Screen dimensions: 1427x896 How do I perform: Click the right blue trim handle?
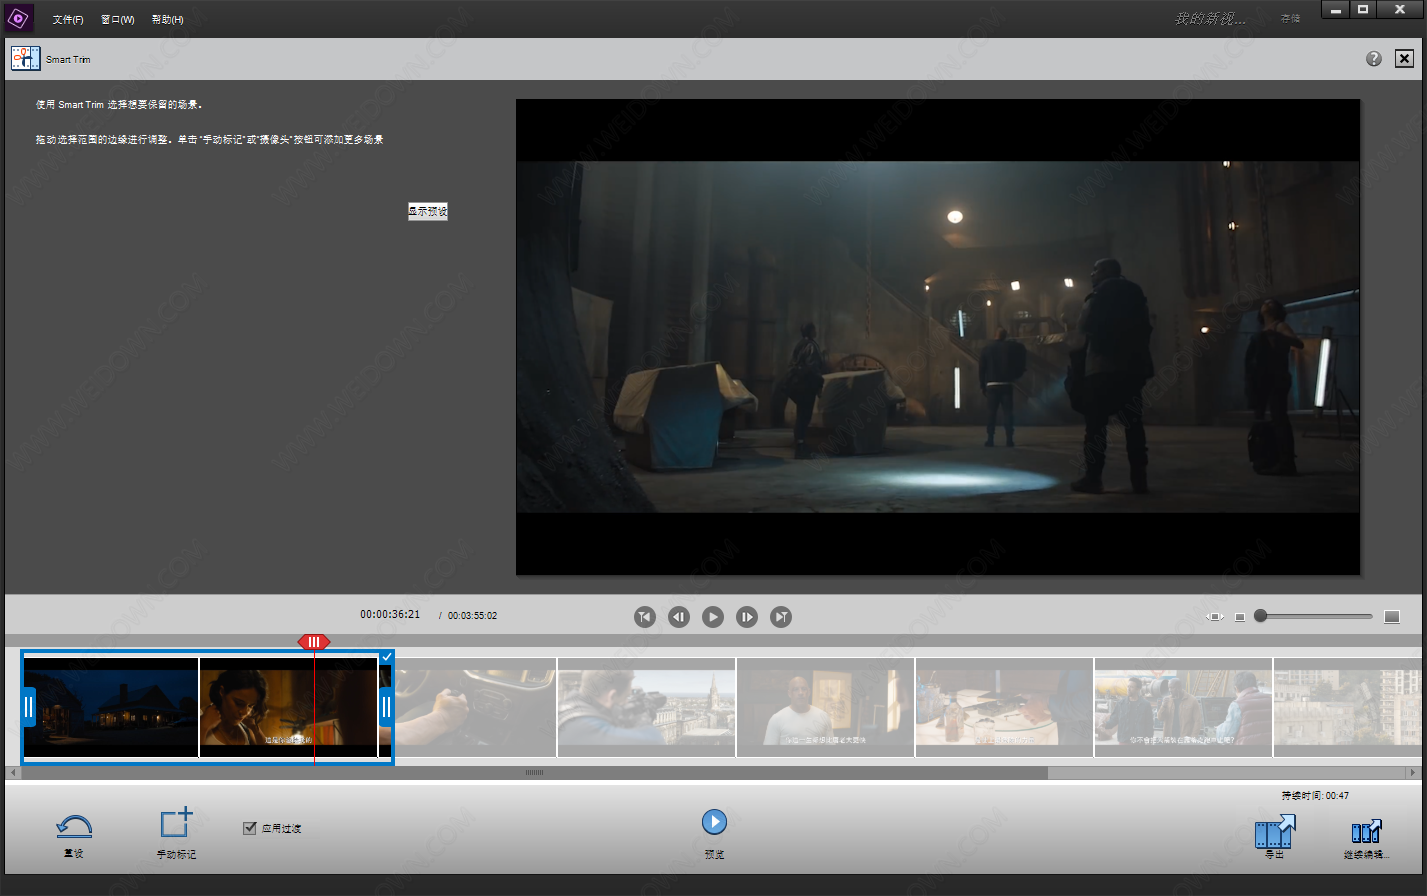386,707
